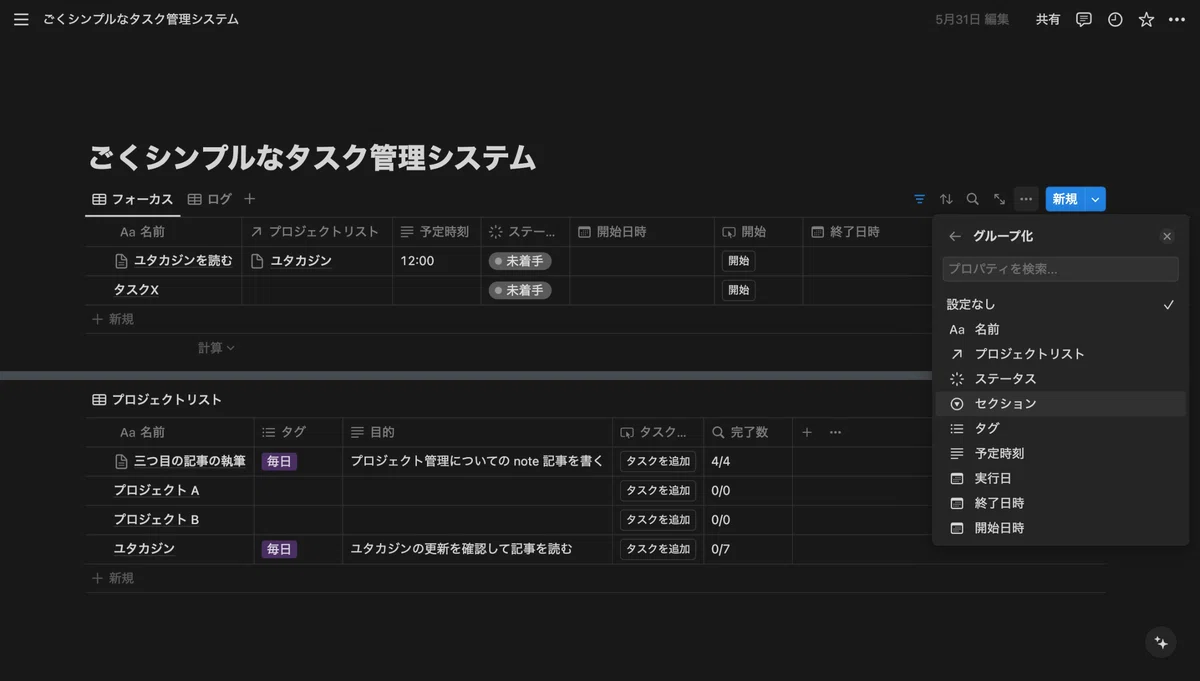The height and width of the screenshot is (681, 1200).
Task: Click タスクを追加 in ユタカジン project row
Action: point(658,548)
